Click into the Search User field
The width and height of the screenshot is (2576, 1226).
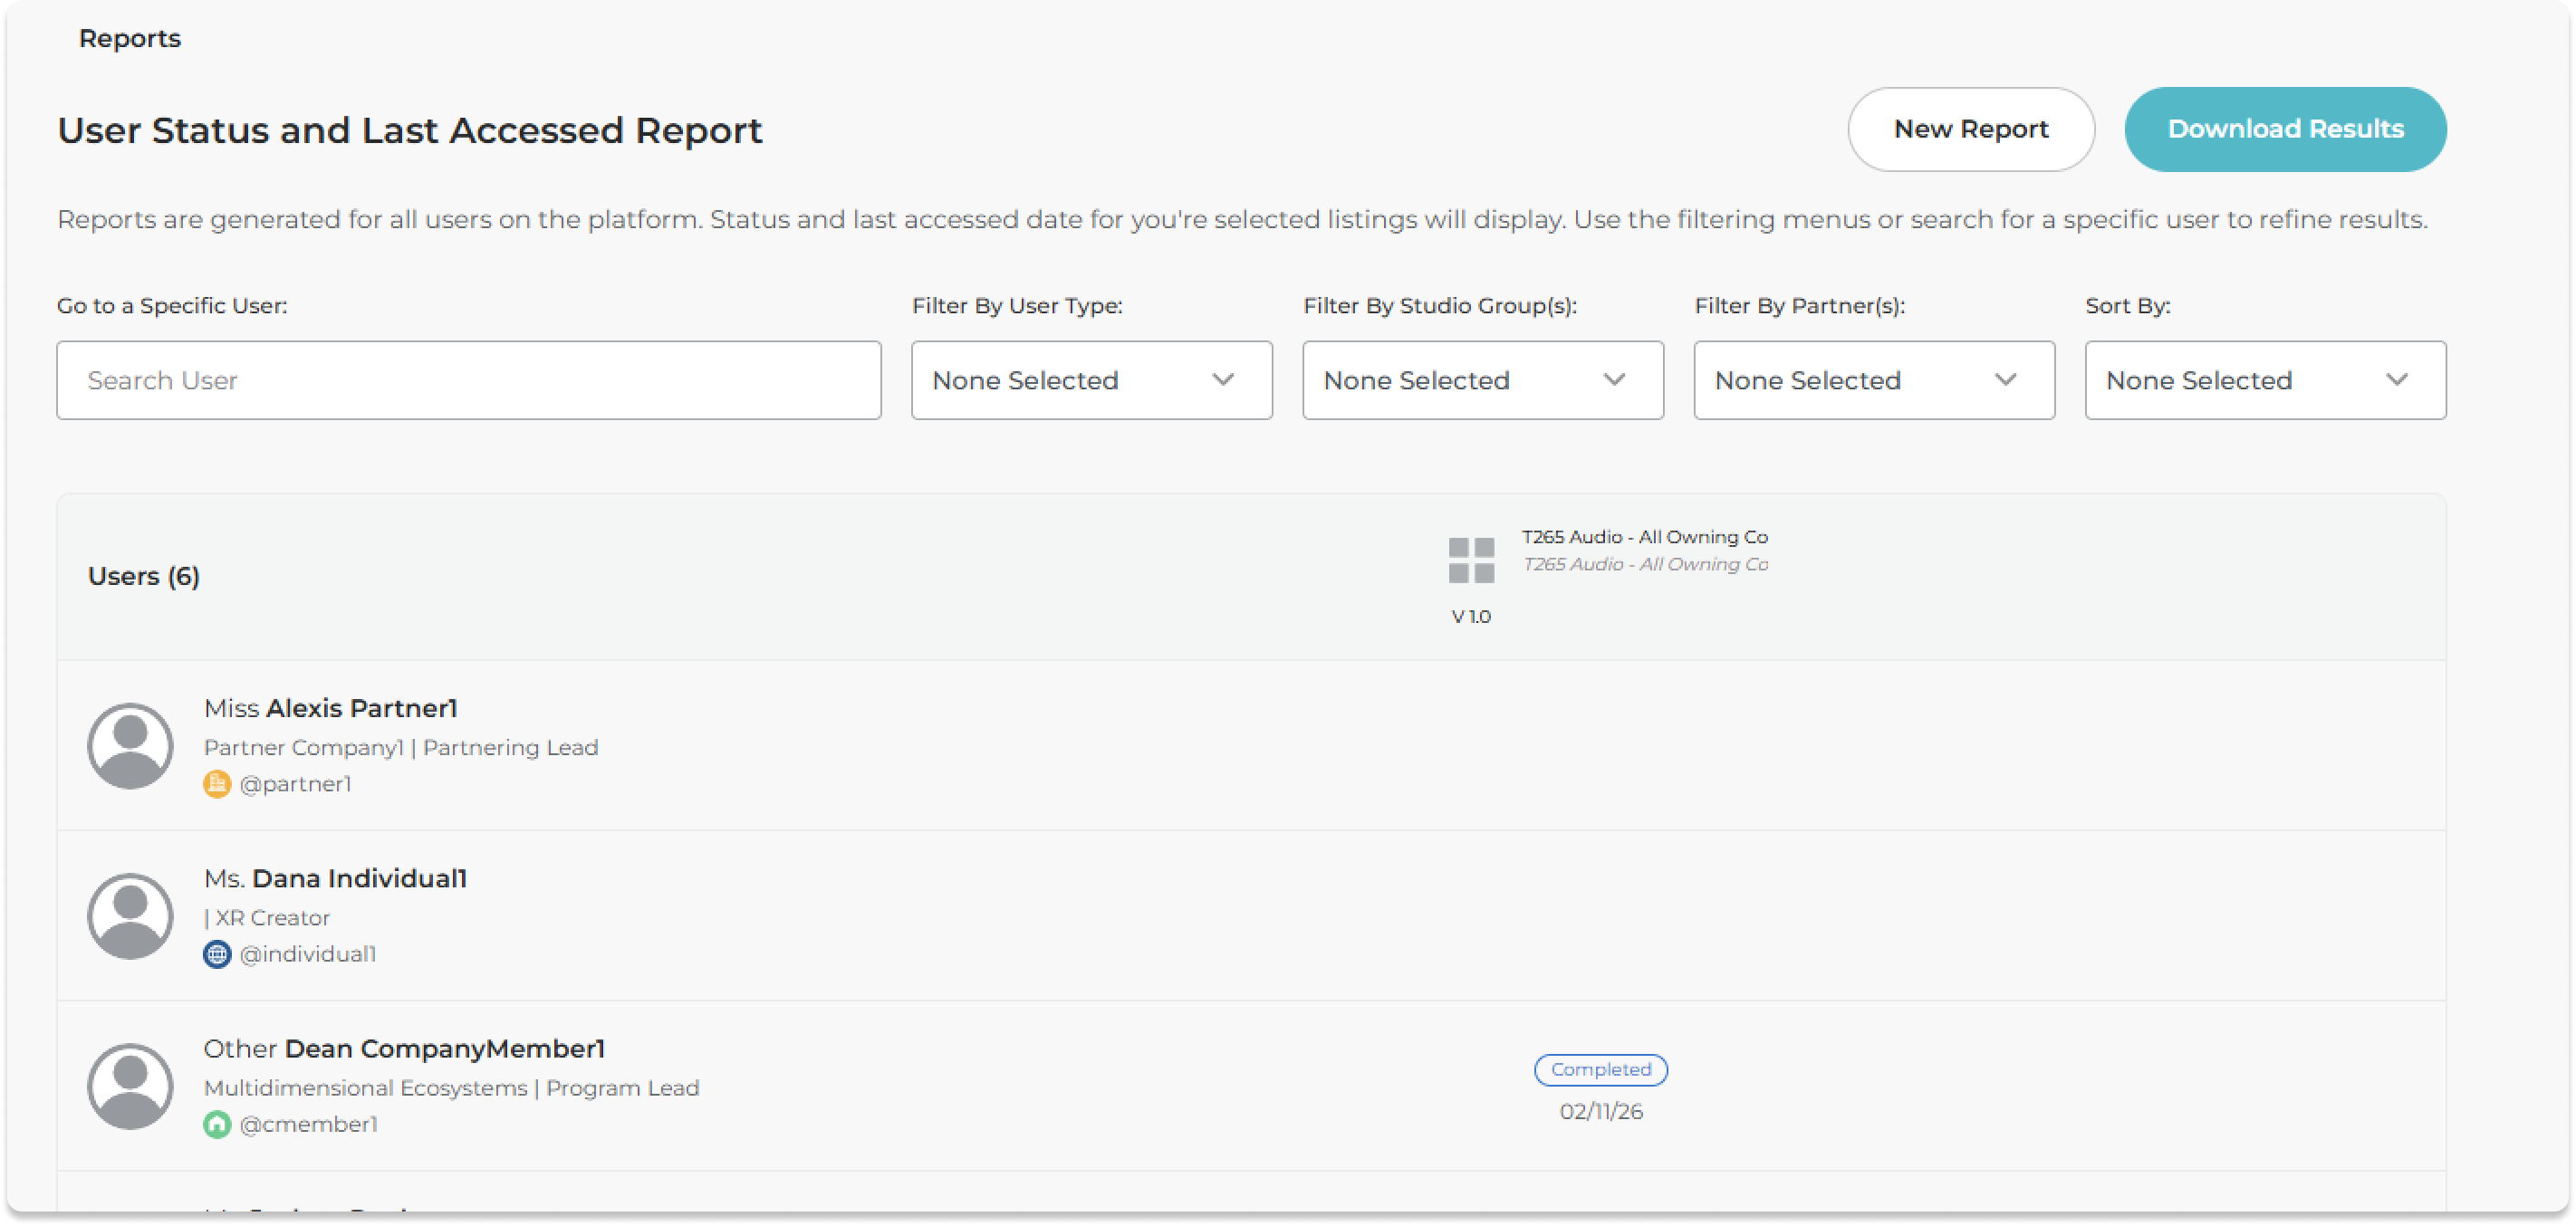[468, 380]
